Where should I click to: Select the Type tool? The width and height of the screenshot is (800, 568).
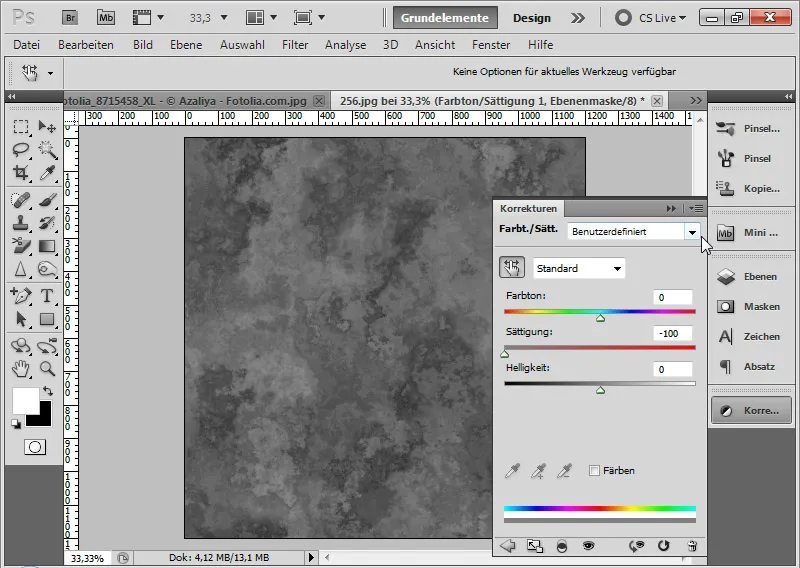click(x=47, y=295)
